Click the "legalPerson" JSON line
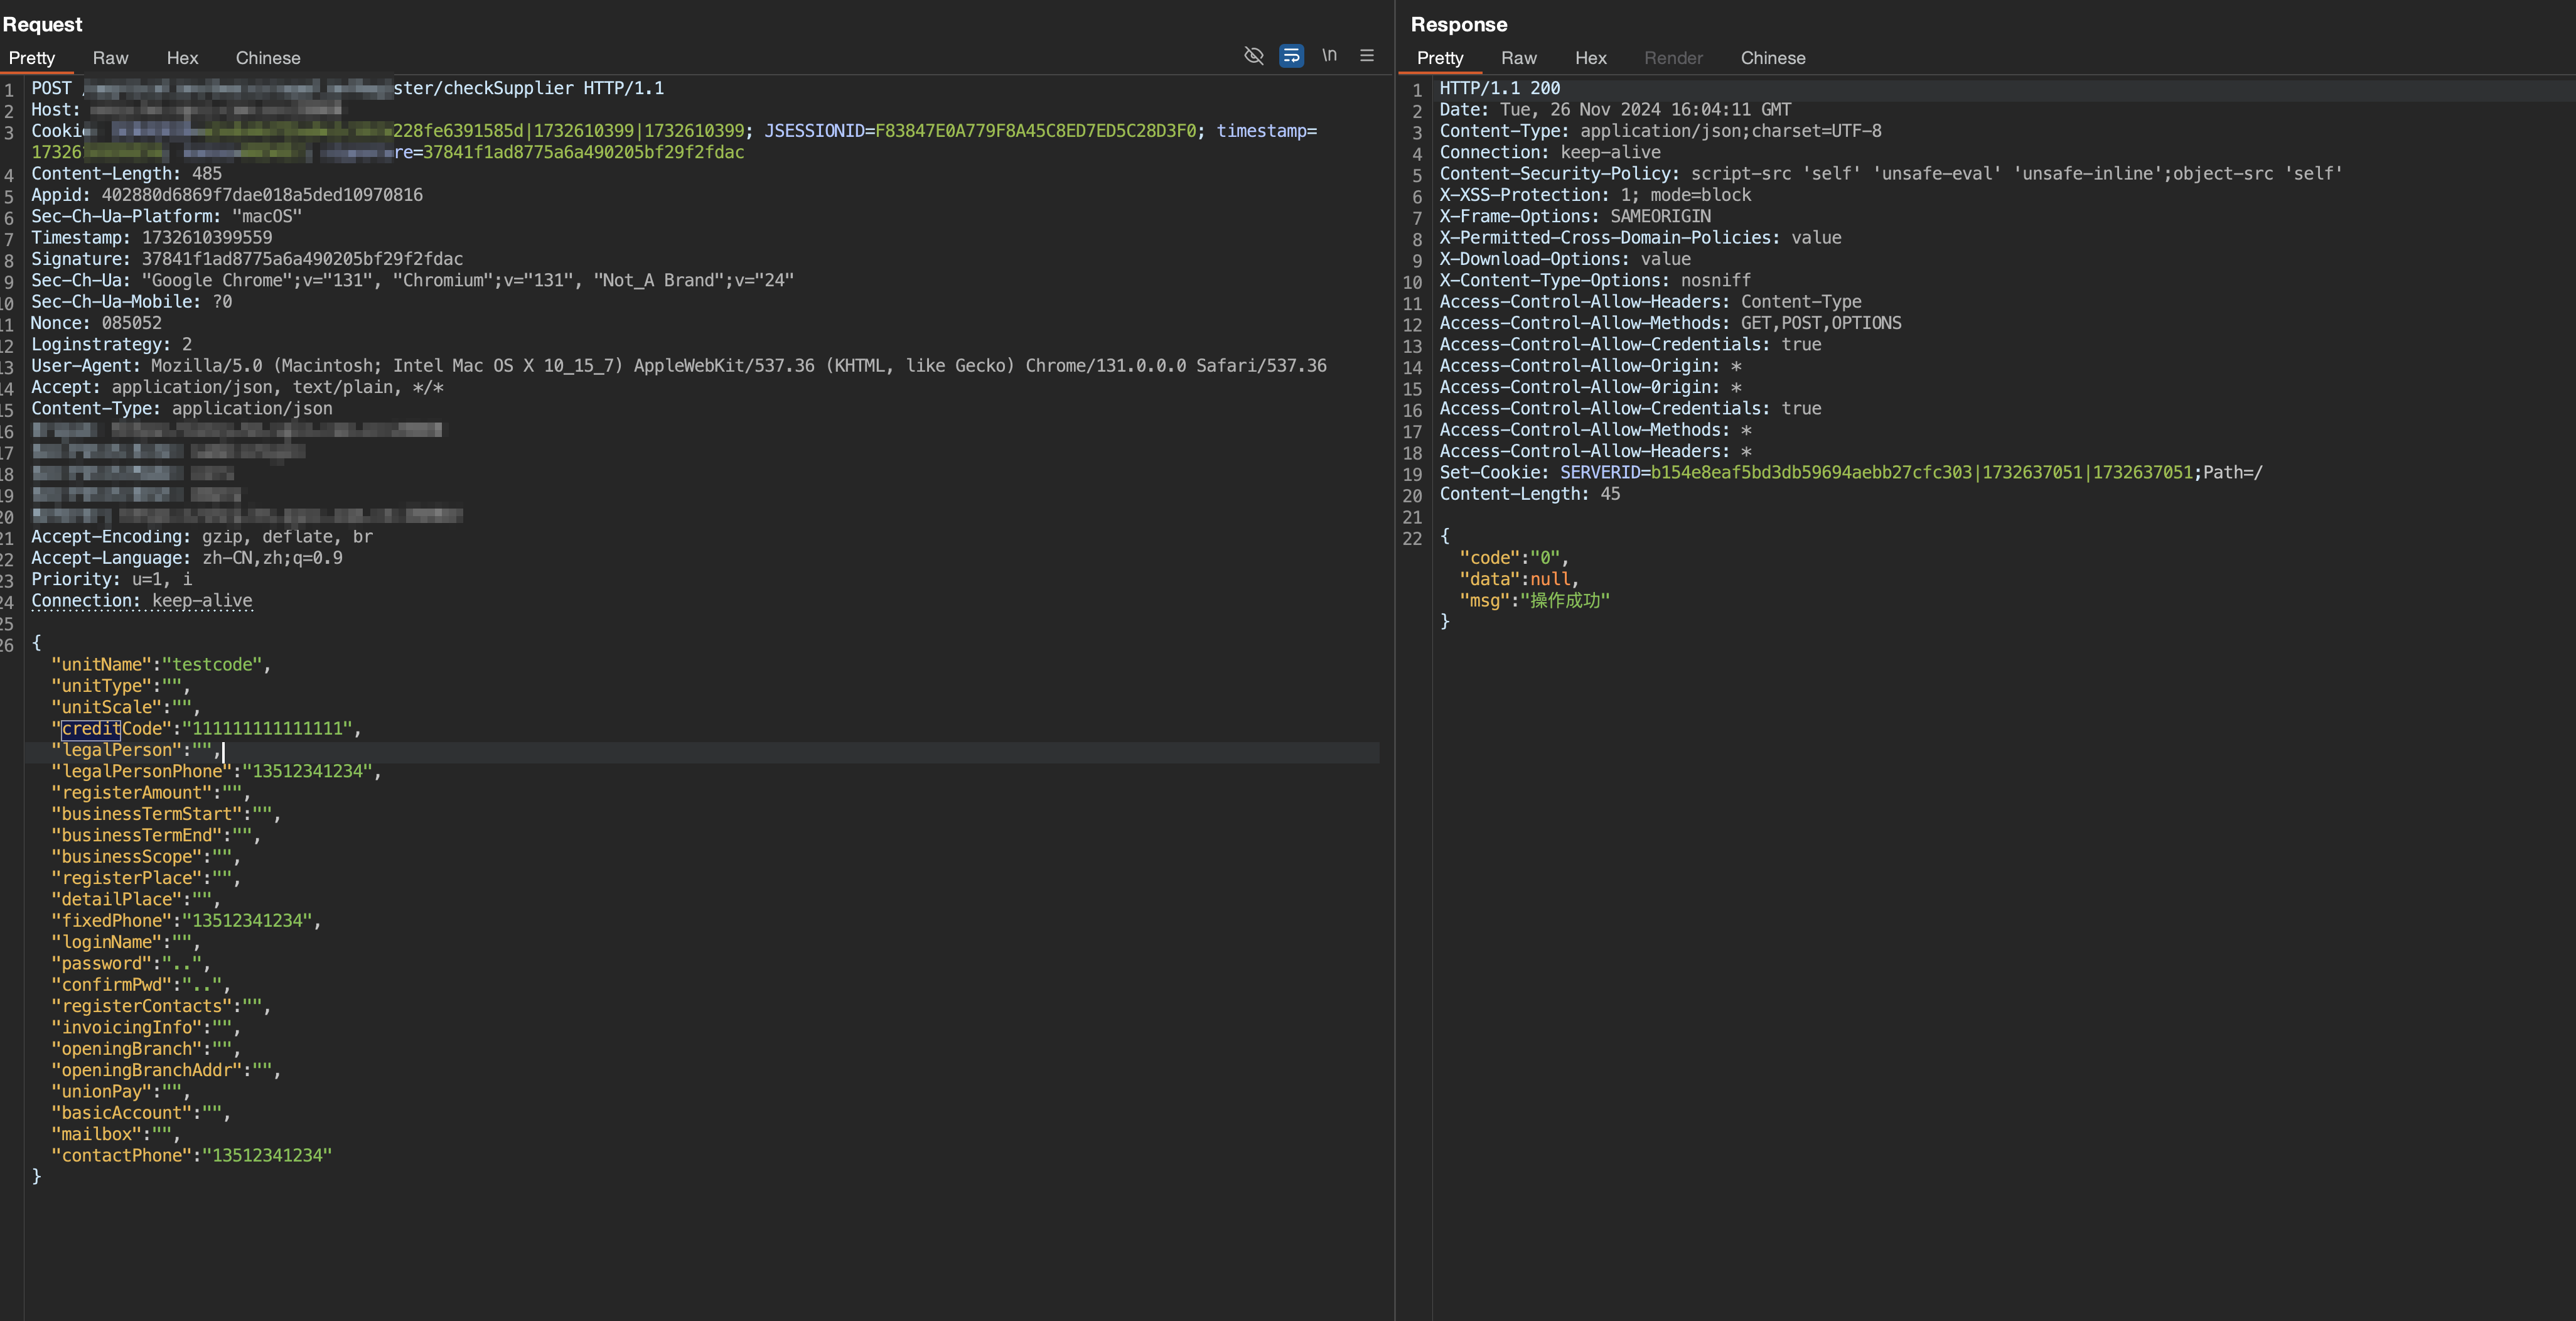The image size is (2576, 1321). [136, 750]
